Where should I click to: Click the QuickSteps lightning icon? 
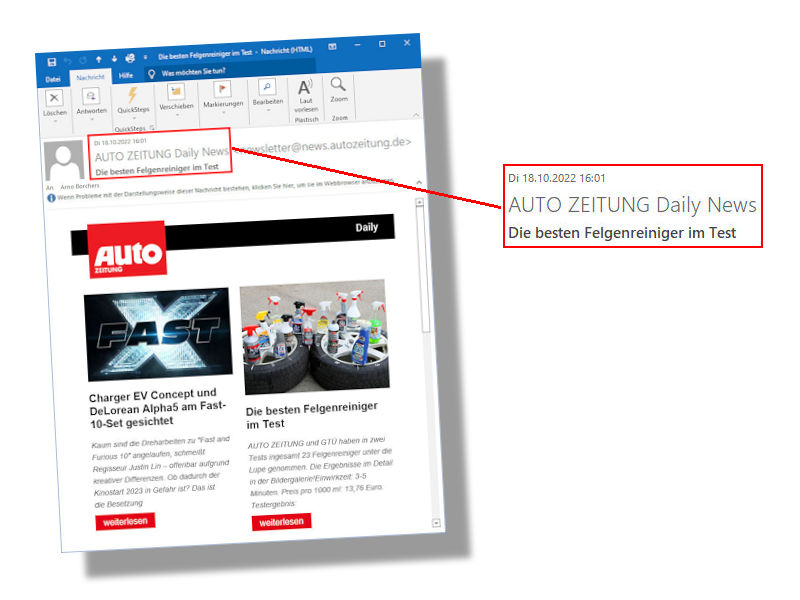click(x=133, y=94)
